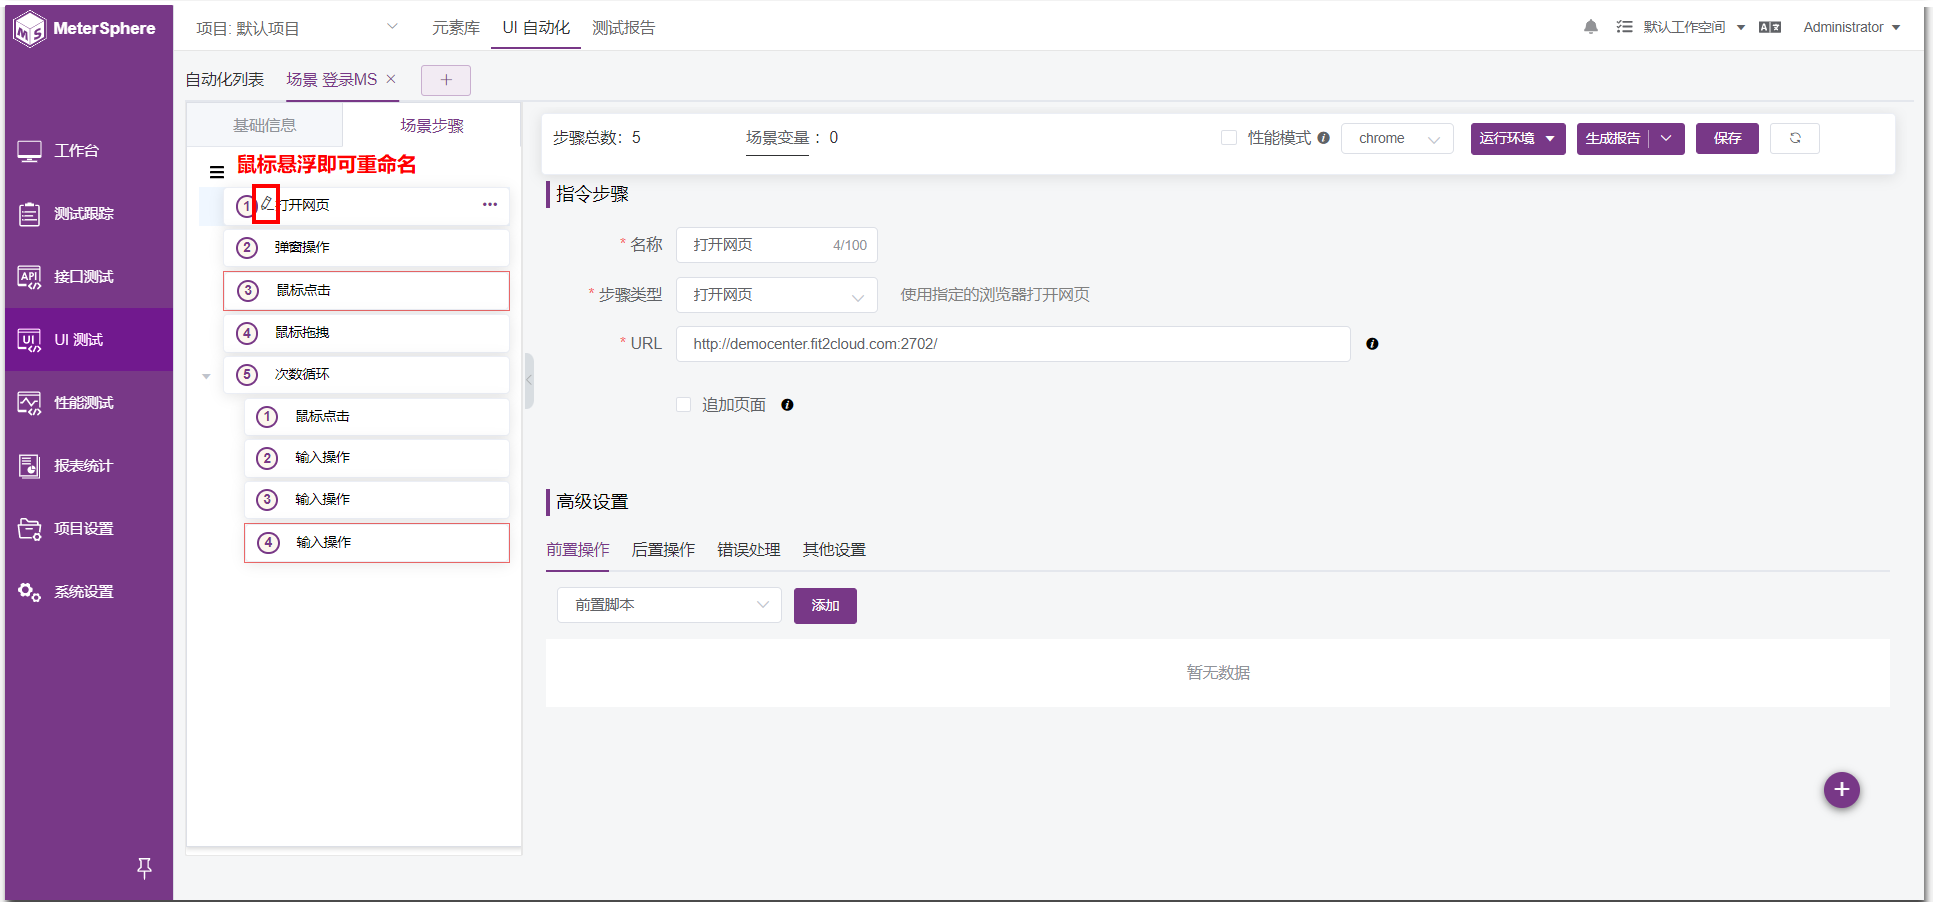Switch to the 错误处理 tab
1933x909 pixels.
[x=749, y=550]
